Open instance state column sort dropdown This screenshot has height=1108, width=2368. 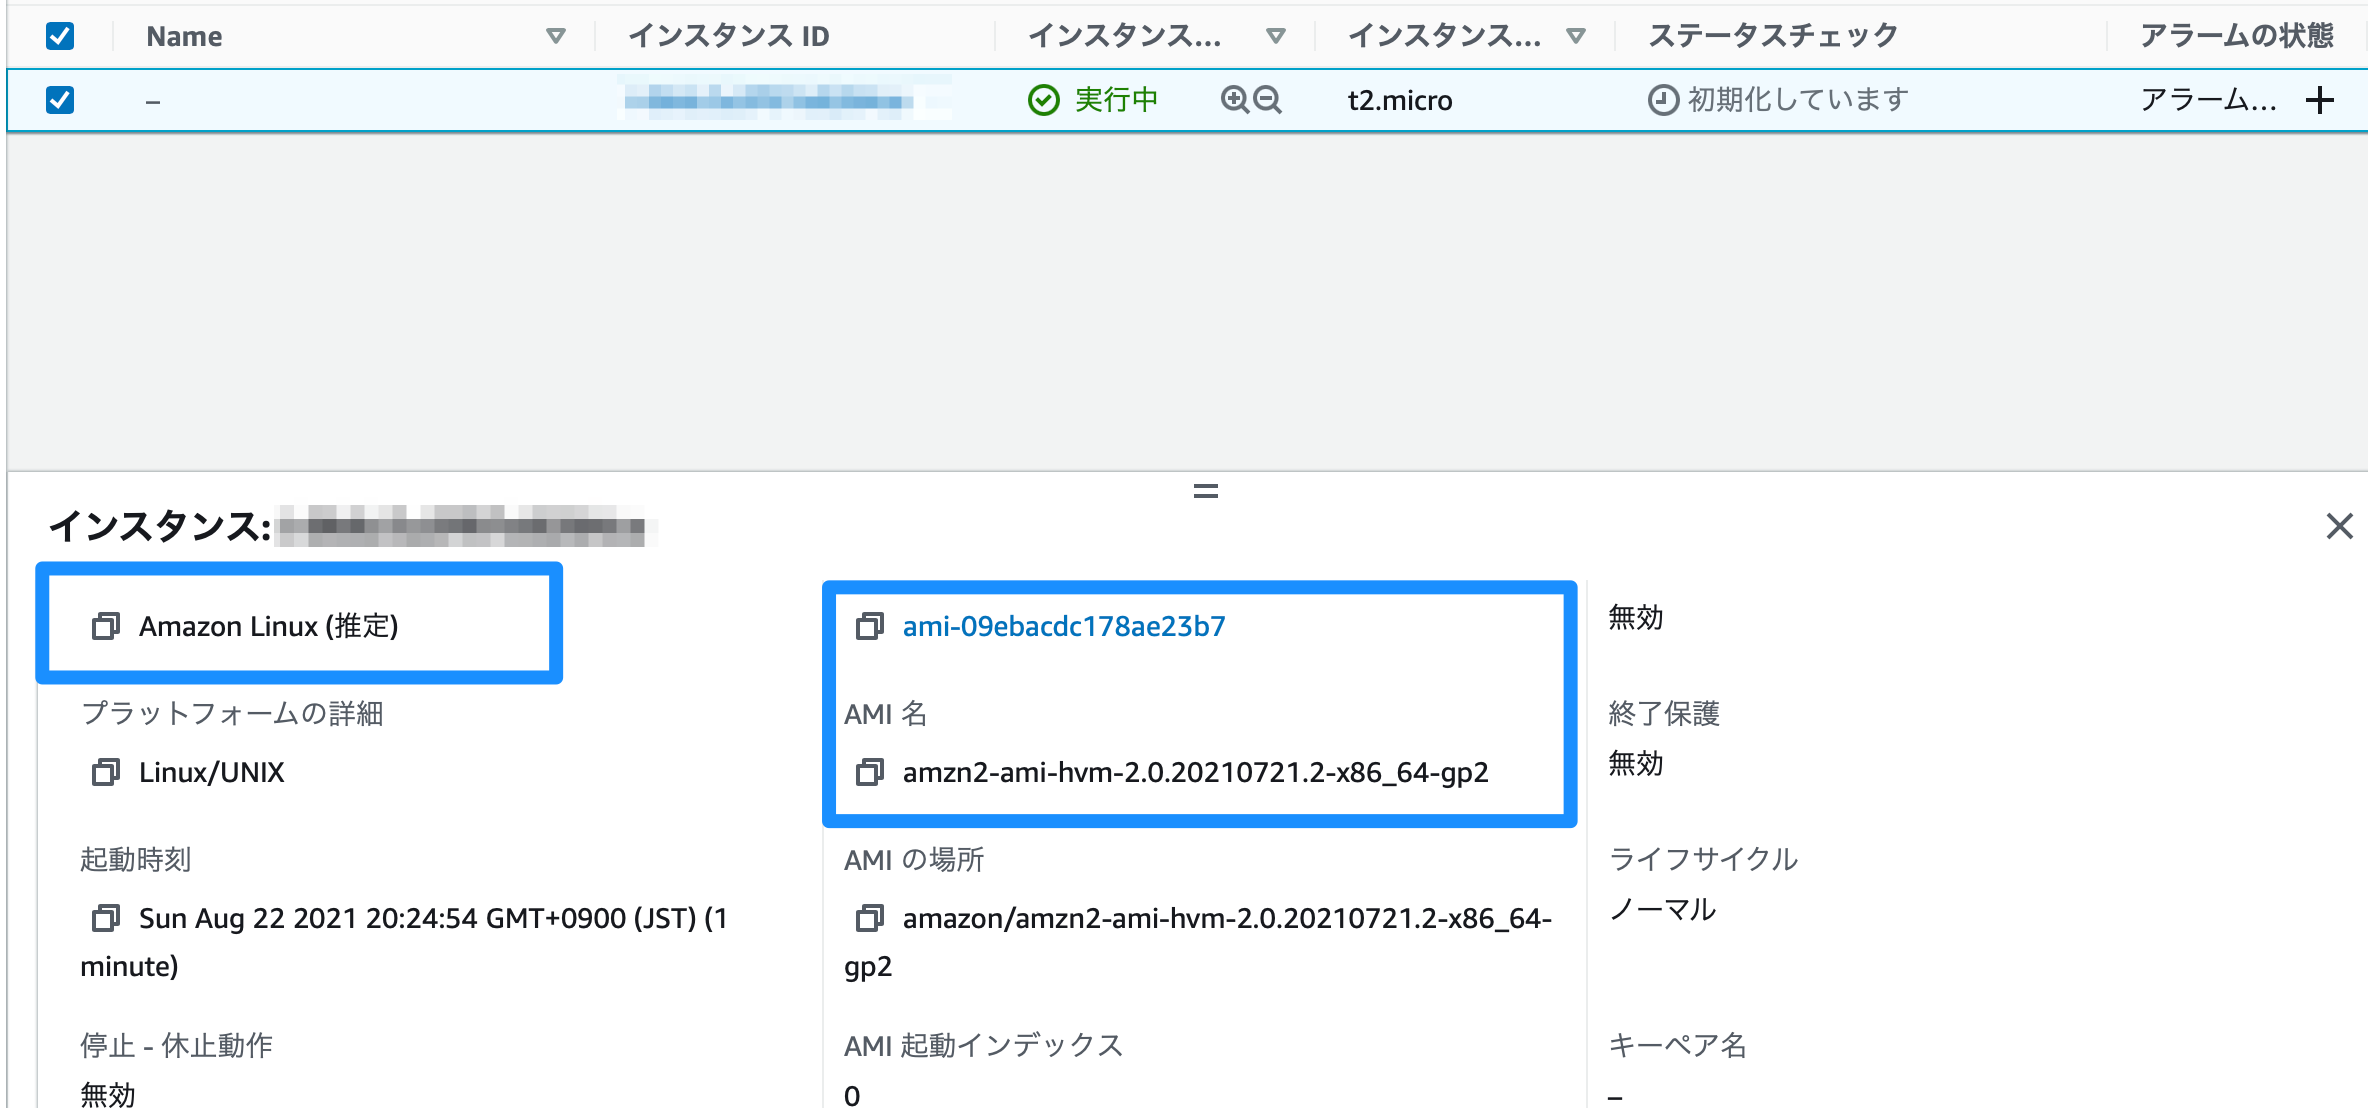tap(1275, 36)
